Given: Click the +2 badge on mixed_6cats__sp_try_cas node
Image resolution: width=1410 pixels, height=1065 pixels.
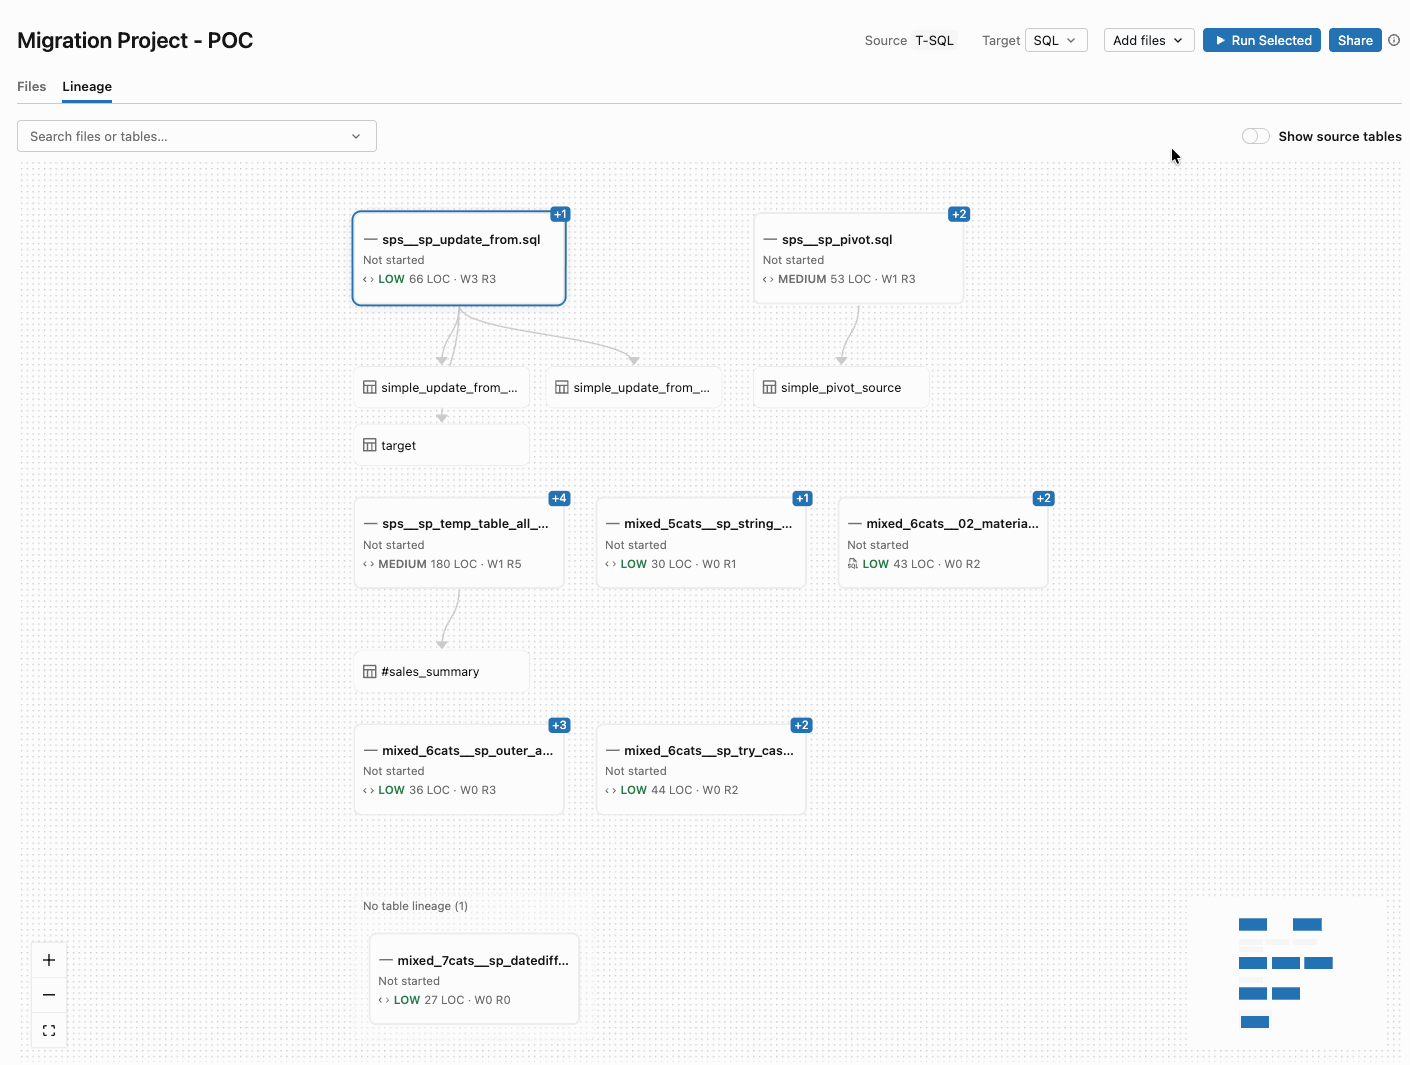Looking at the screenshot, I should [x=801, y=725].
